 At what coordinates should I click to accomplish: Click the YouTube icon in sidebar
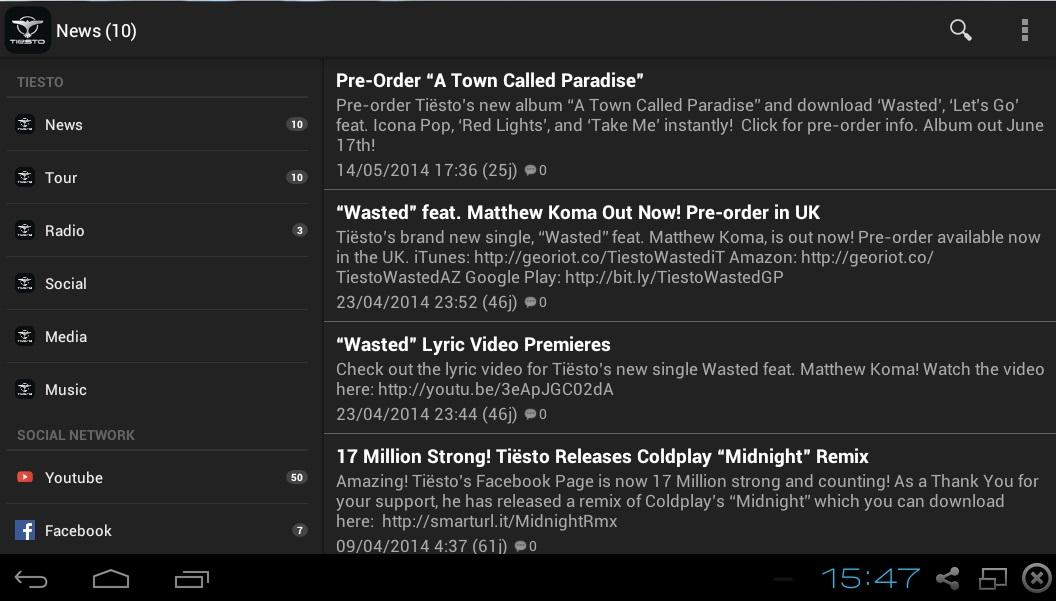coord(25,477)
